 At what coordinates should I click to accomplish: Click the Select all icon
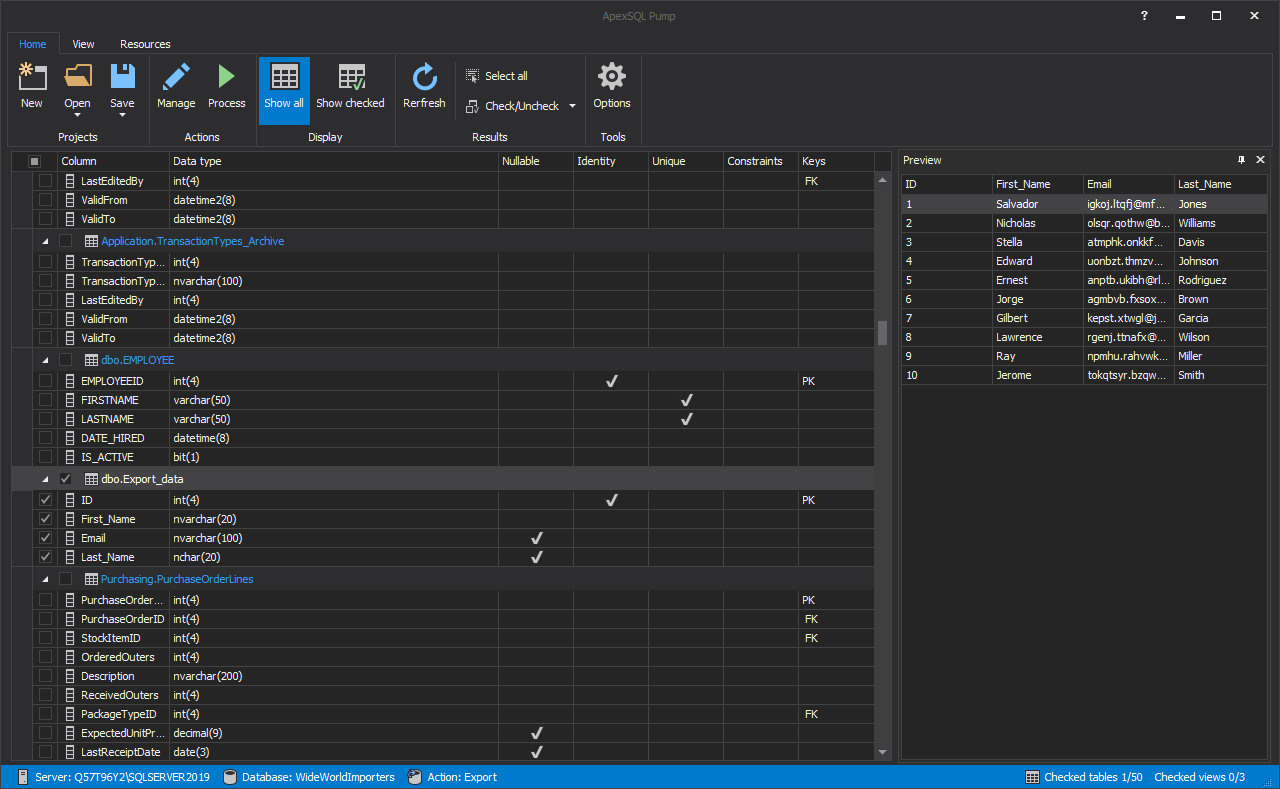click(473, 76)
